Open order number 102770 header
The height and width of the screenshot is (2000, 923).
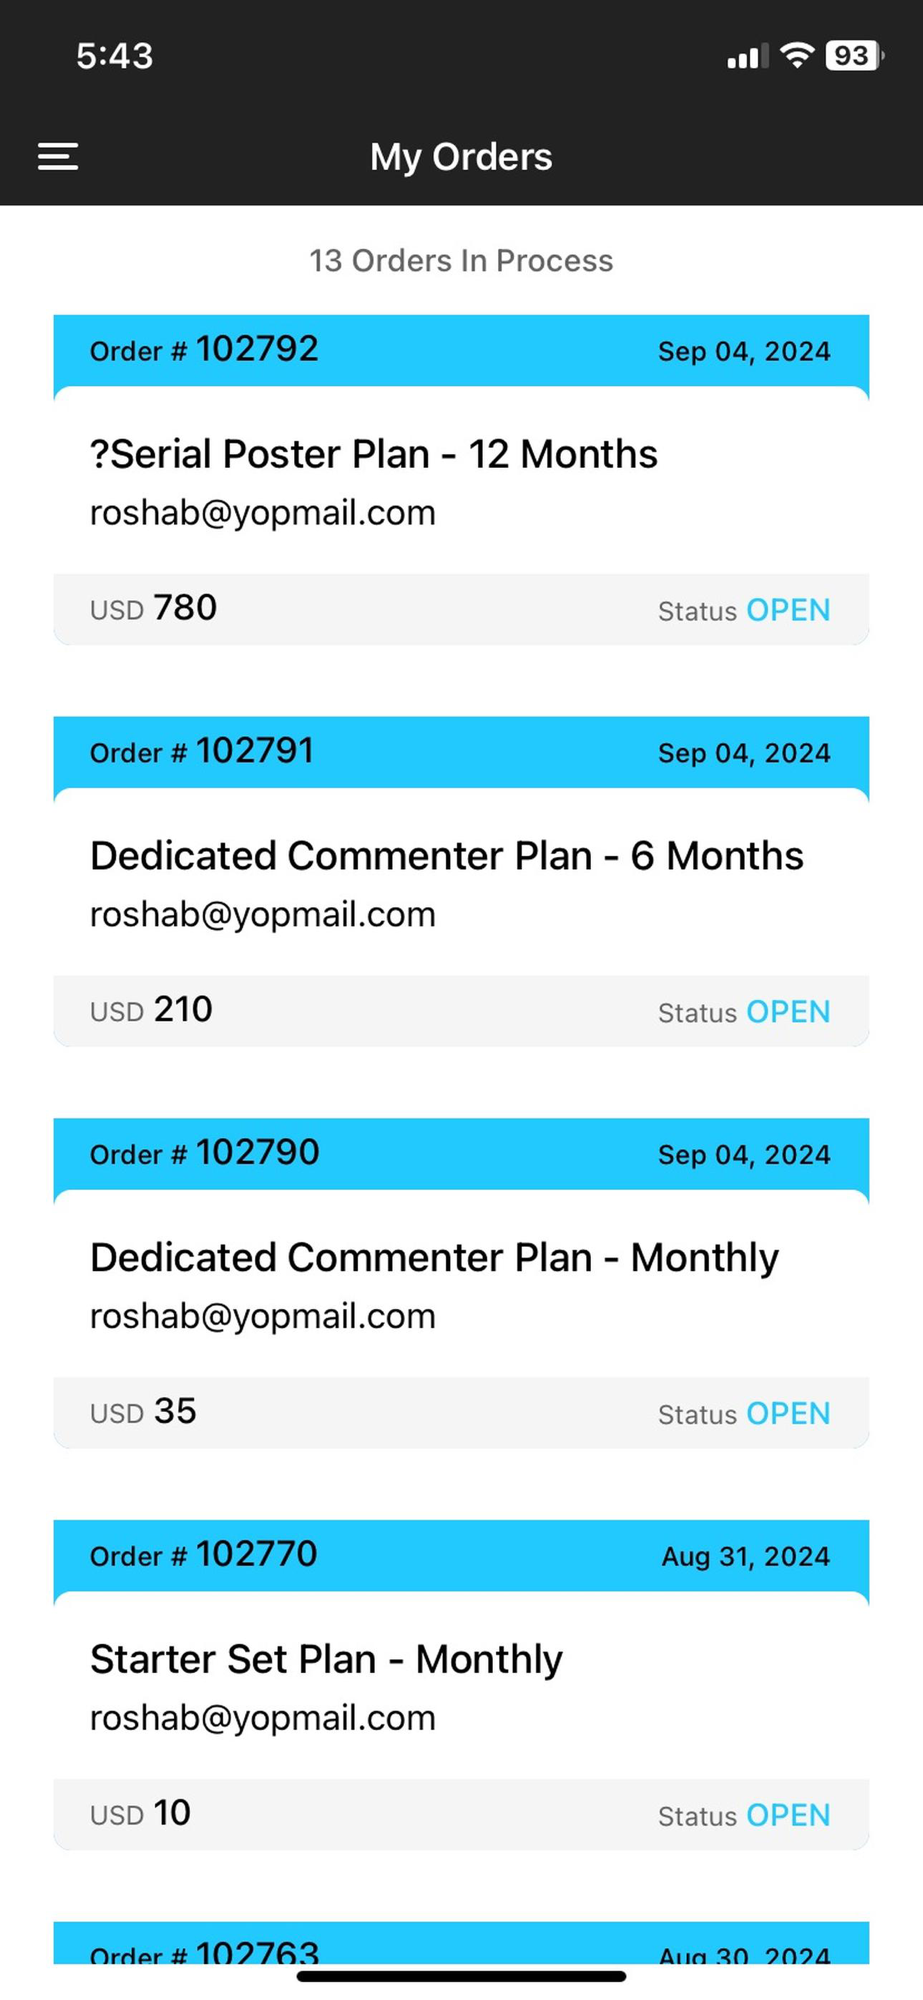coord(461,1556)
